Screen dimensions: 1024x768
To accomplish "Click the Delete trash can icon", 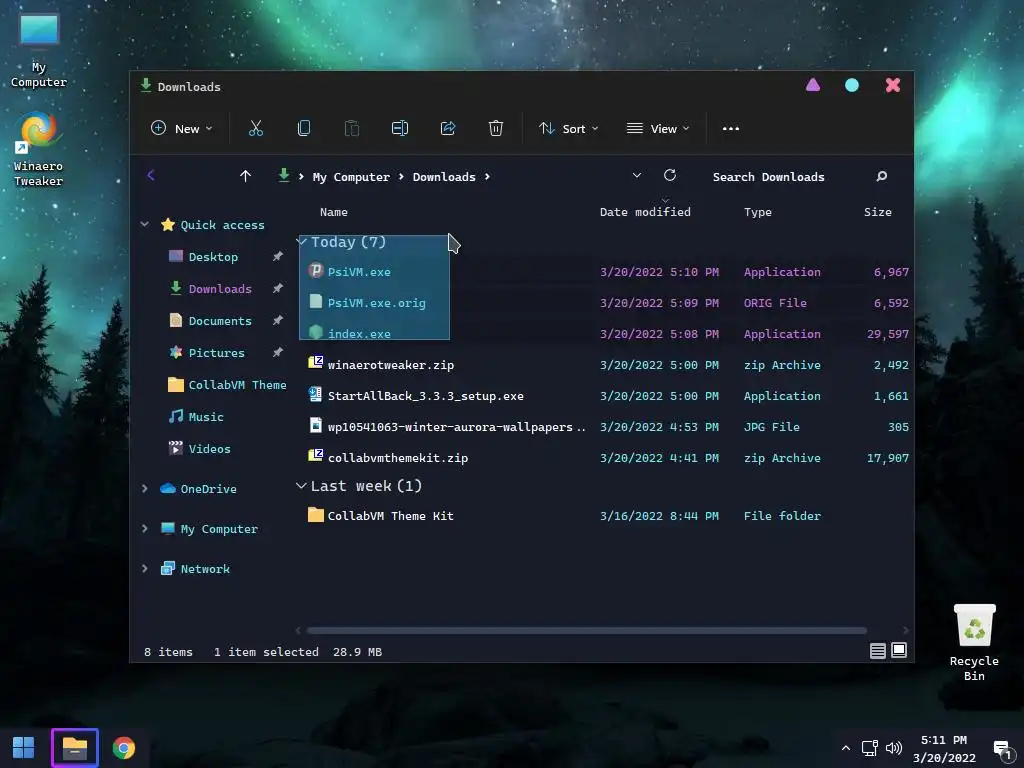I will click(x=496, y=129).
